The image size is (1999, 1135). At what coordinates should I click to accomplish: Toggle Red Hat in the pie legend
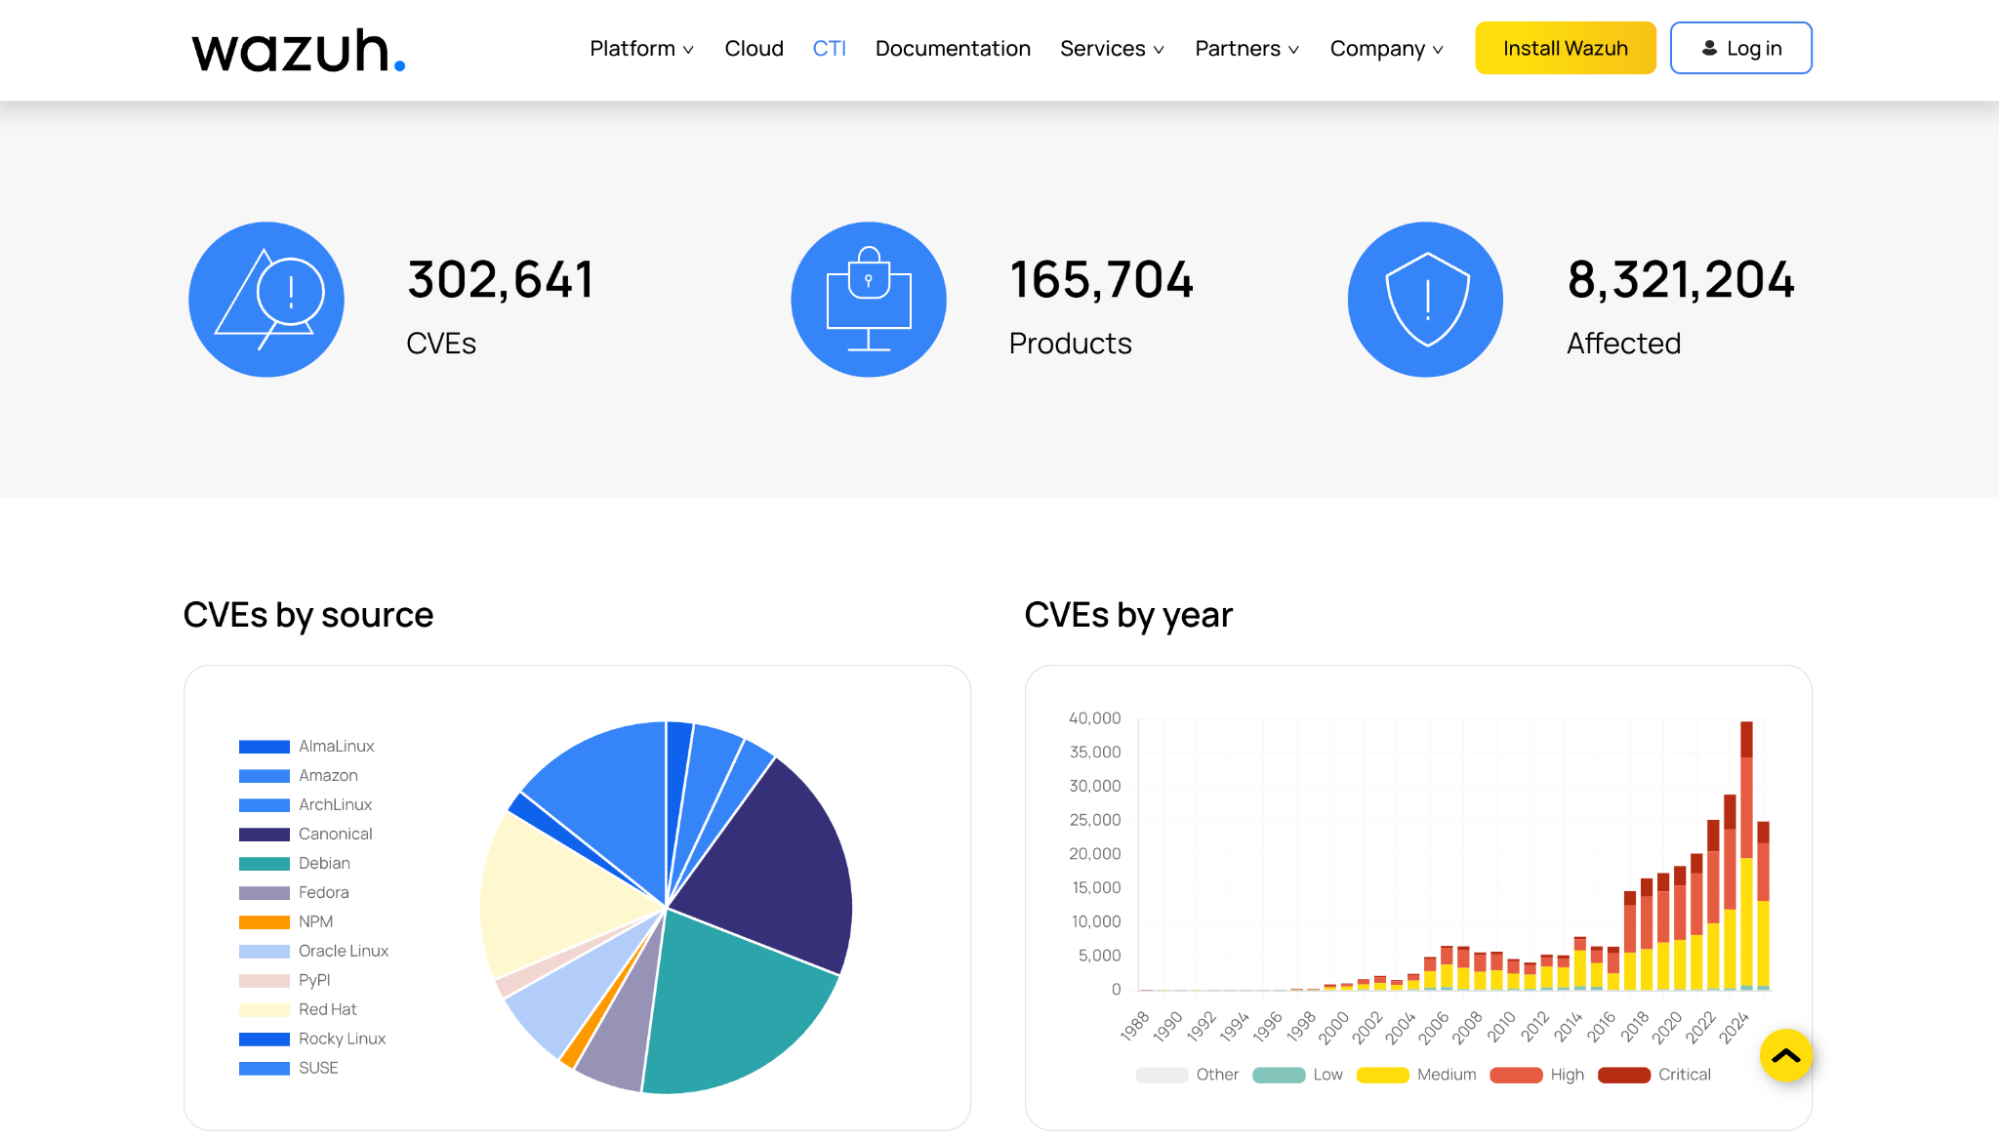[x=297, y=1009]
